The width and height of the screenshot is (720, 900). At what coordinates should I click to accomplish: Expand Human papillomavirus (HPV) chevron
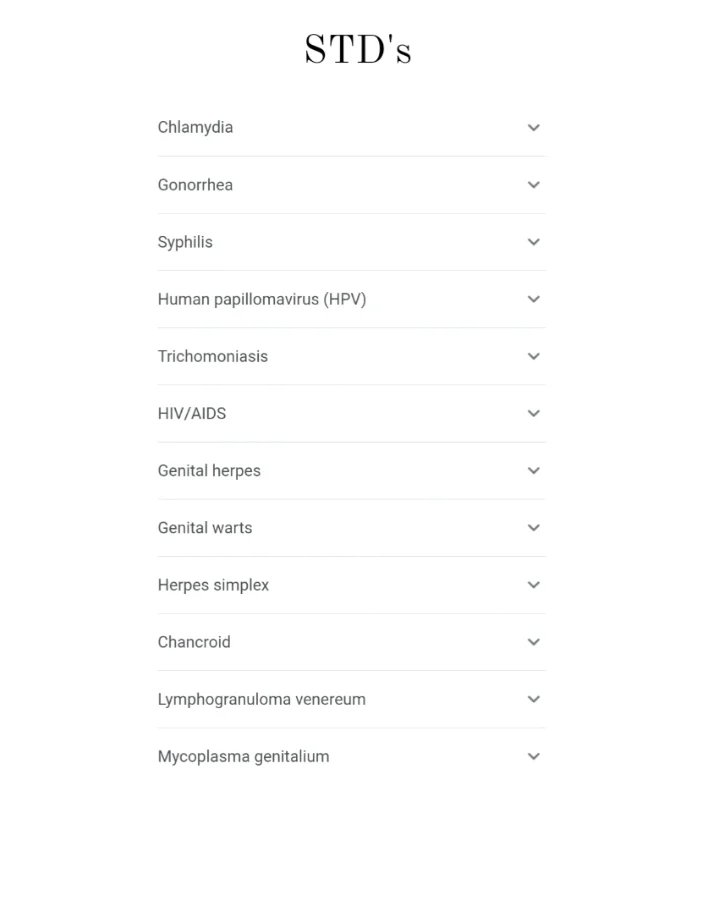pos(534,299)
